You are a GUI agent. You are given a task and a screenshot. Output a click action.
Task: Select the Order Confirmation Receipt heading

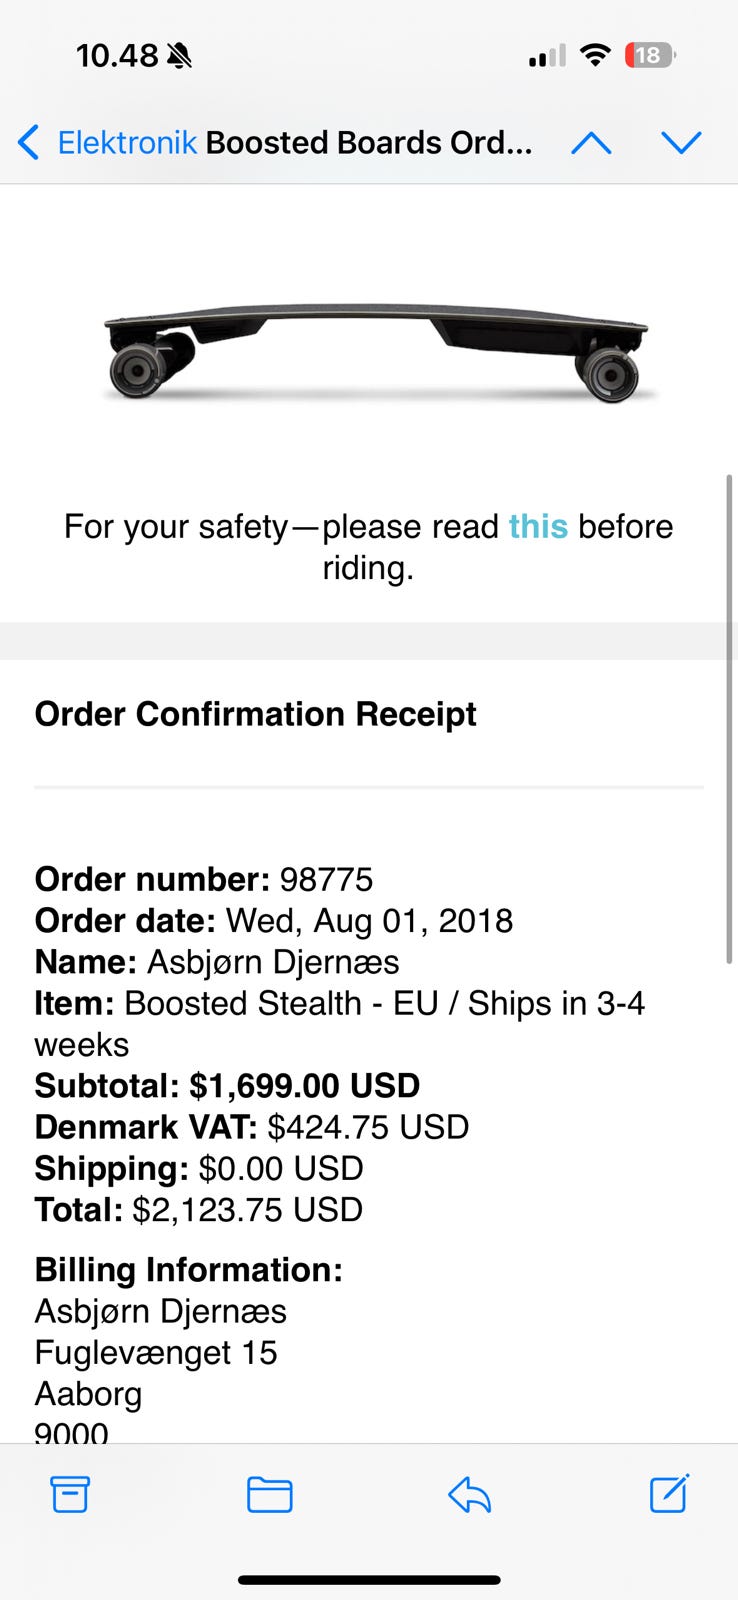[x=255, y=714]
